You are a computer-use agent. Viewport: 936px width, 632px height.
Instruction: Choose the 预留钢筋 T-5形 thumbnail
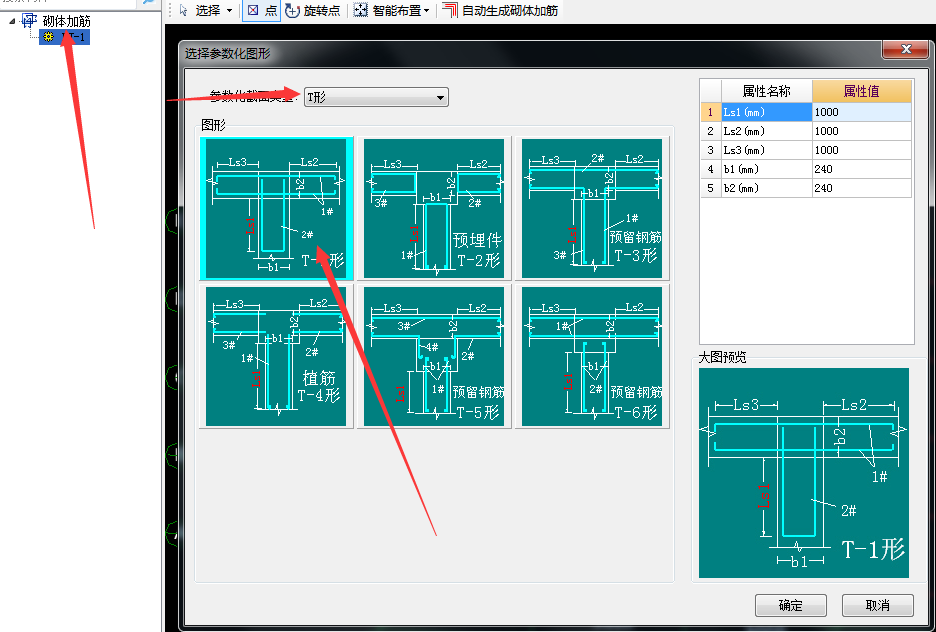434,356
